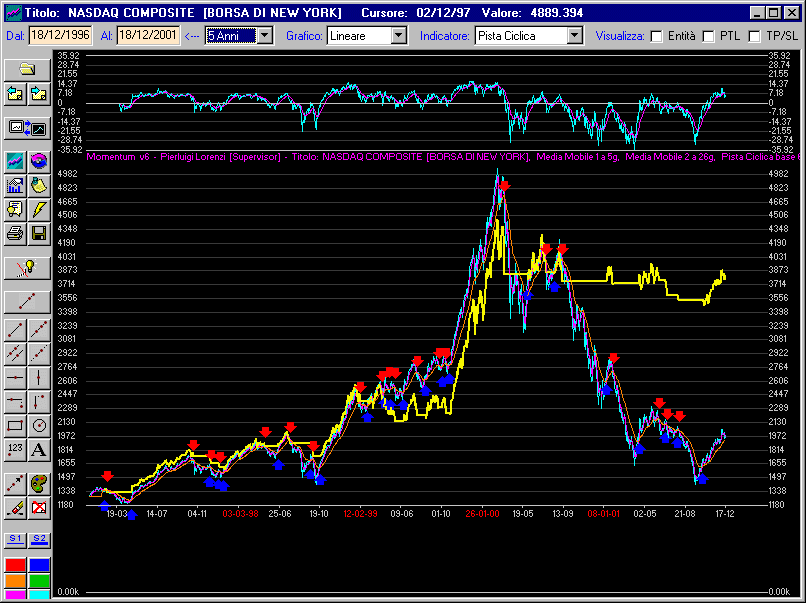Open the color palette icon
806x603 pixels.
pos(39,484)
